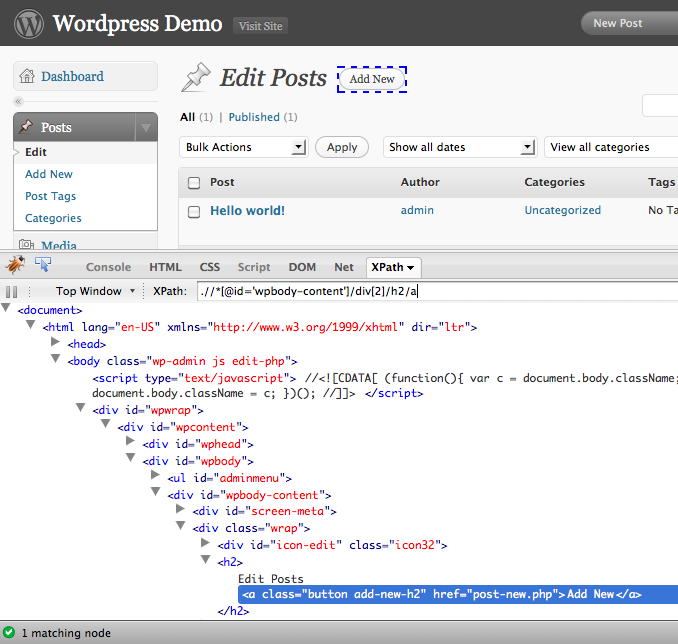Expand the screen-meta div node

coord(181,509)
